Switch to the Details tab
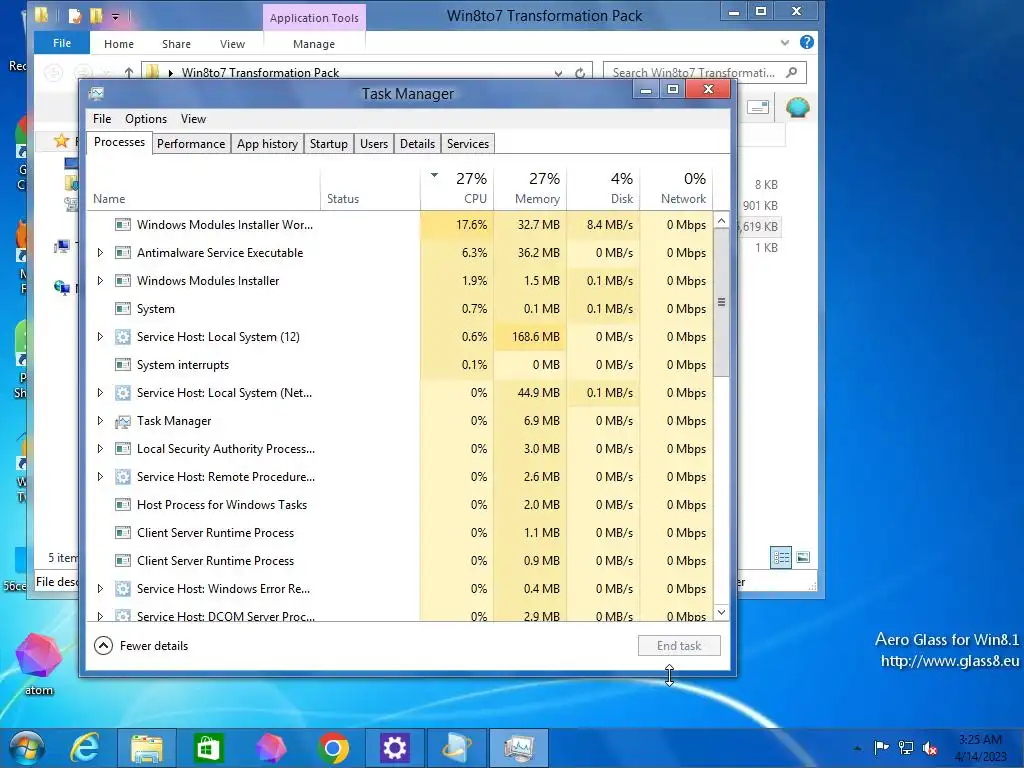This screenshot has width=1024, height=768. pos(417,144)
